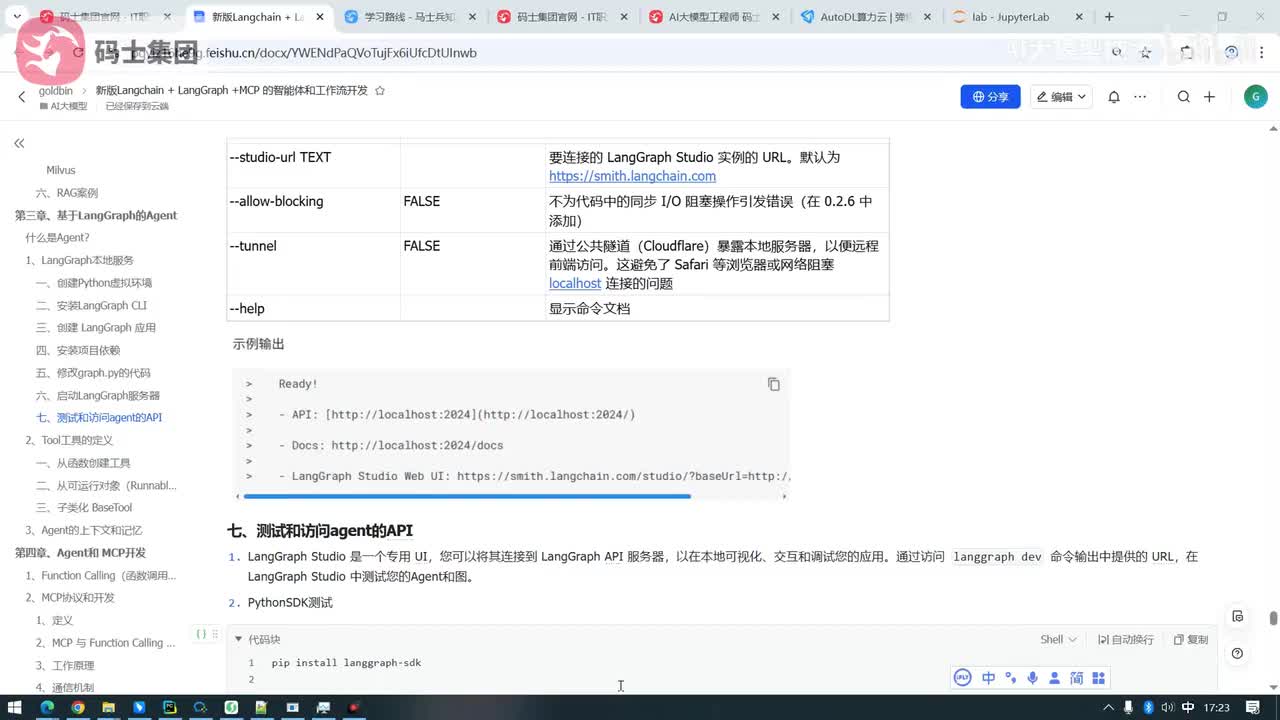Switch to AI大模型工程师 browser tab
Screen dimensions: 1280x720
(712, 17)
